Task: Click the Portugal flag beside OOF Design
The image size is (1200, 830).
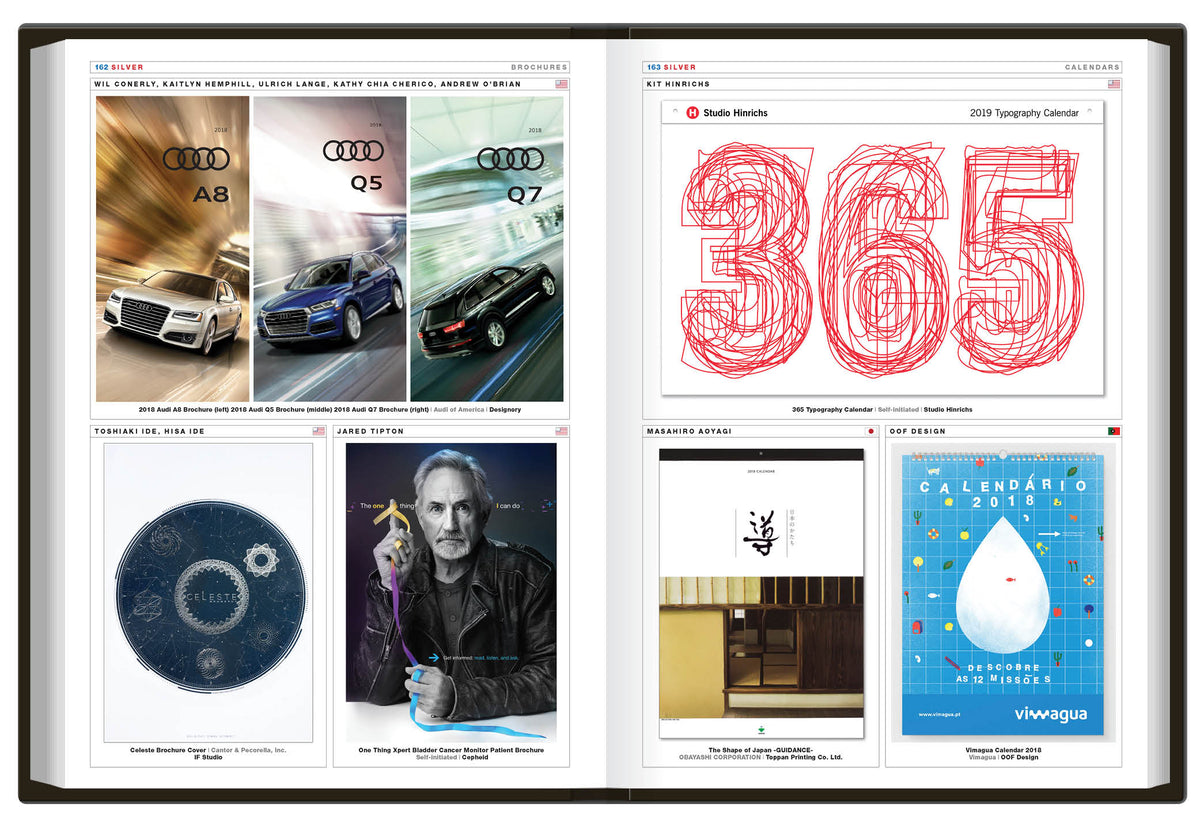Action: point(1114,431)
